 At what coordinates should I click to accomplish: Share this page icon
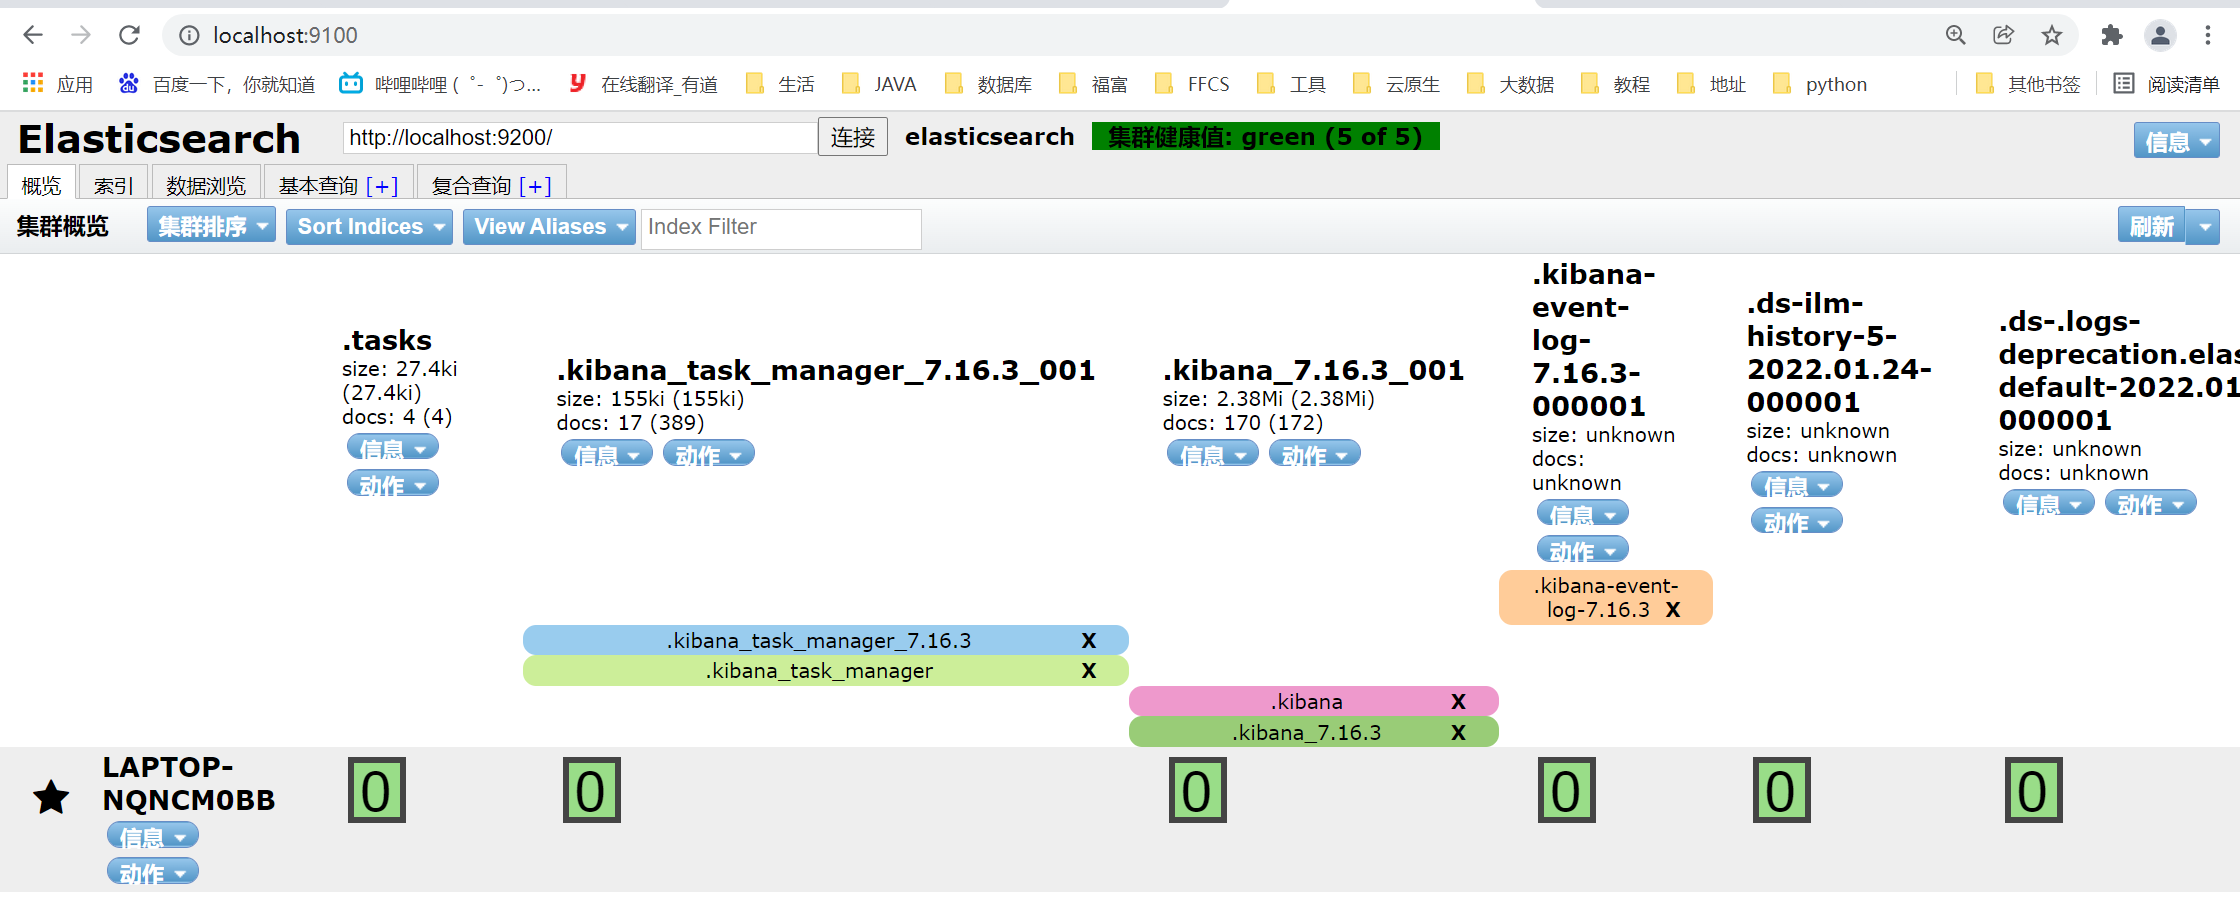click(2003, 35)
